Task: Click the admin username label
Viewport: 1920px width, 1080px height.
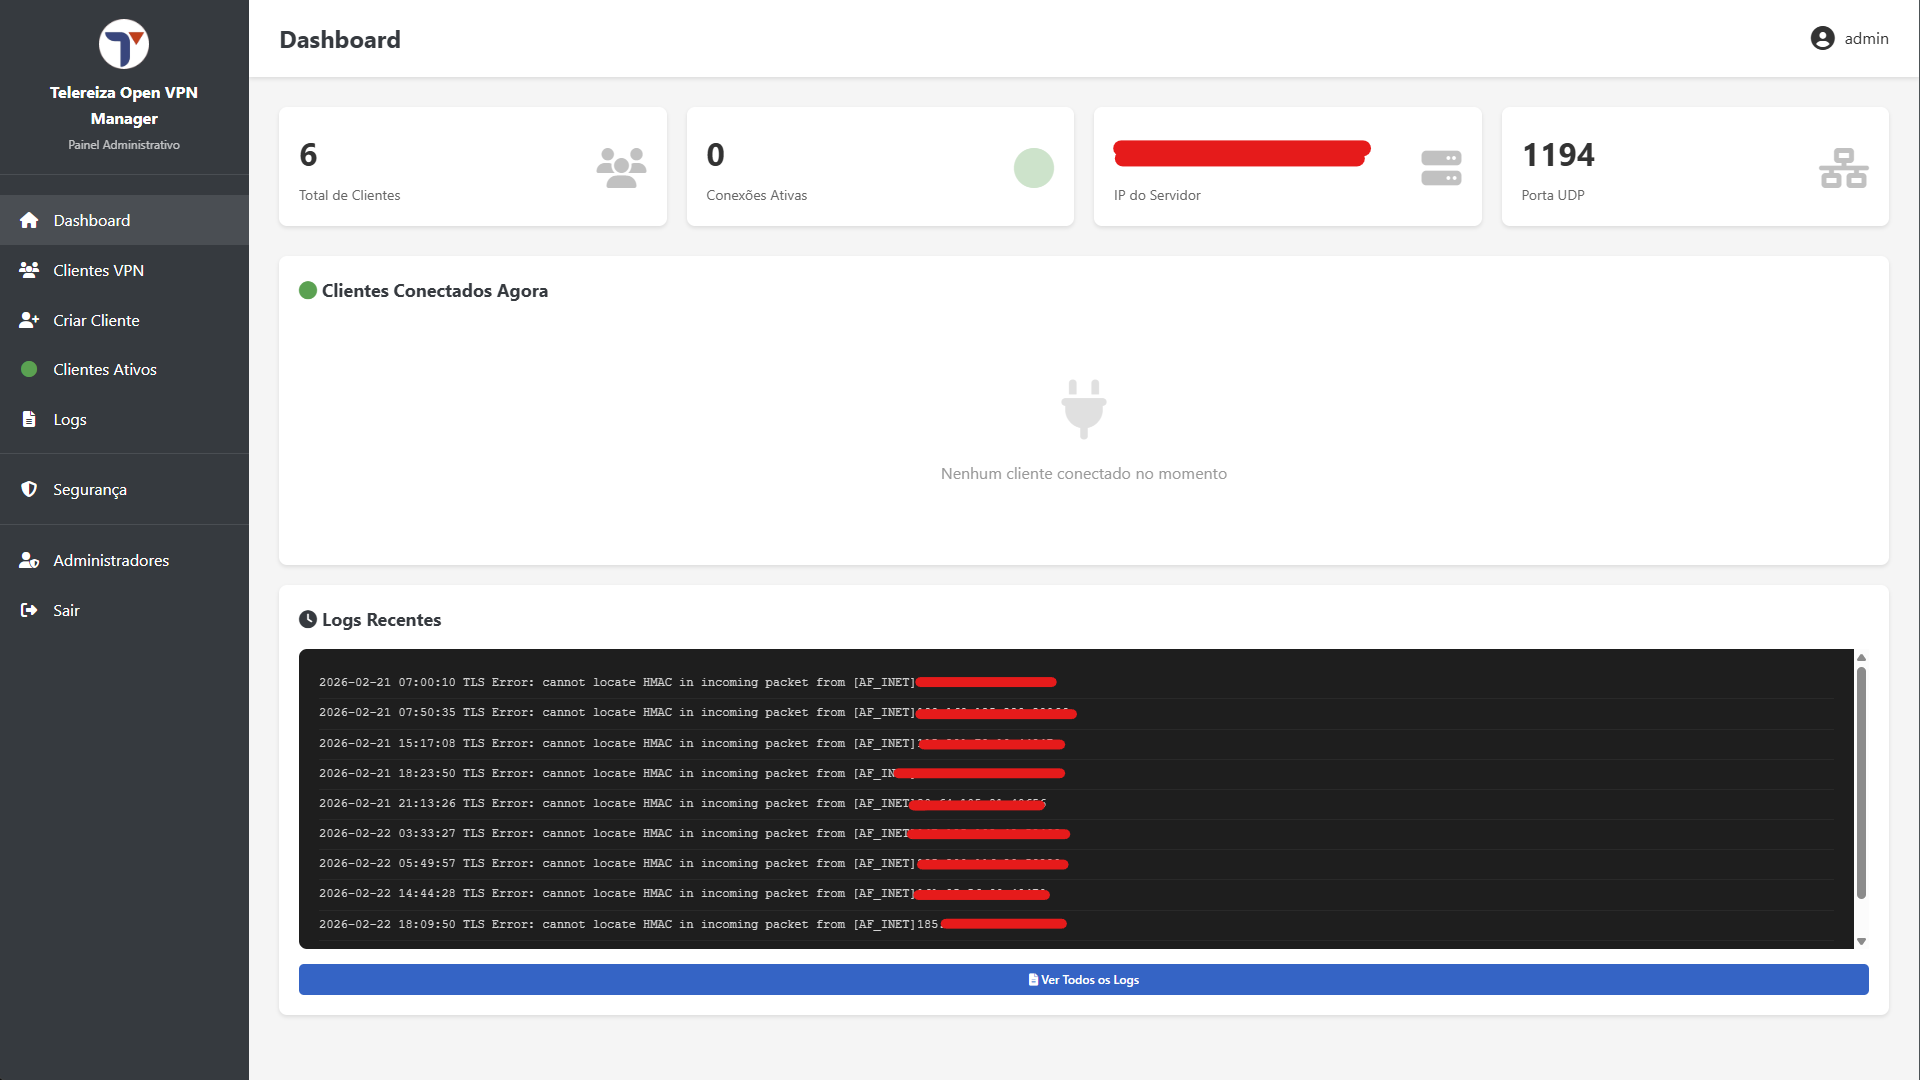Action: [1866, 38]
